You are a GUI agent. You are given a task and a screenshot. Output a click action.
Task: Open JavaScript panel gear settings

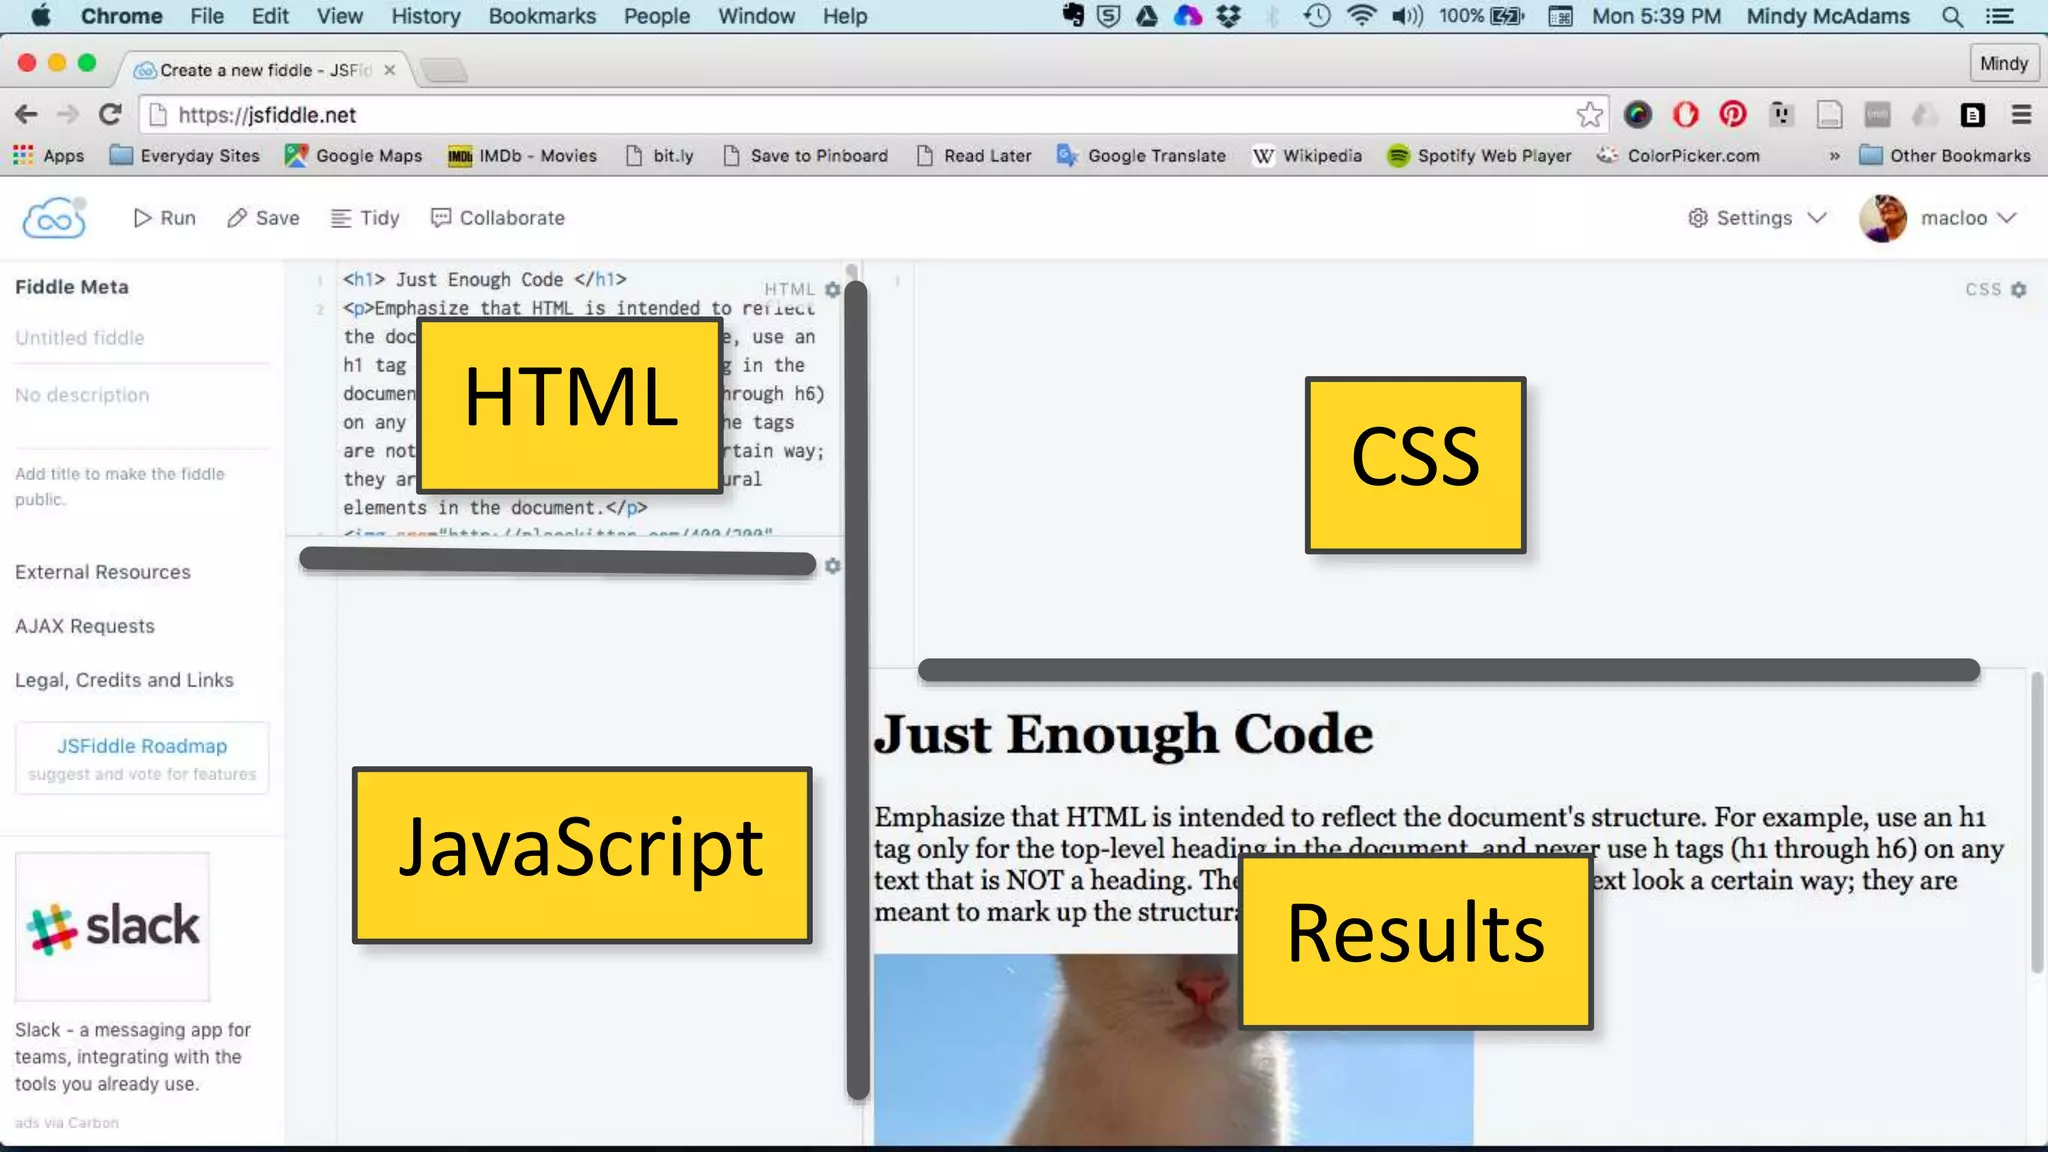click(832, 566)
